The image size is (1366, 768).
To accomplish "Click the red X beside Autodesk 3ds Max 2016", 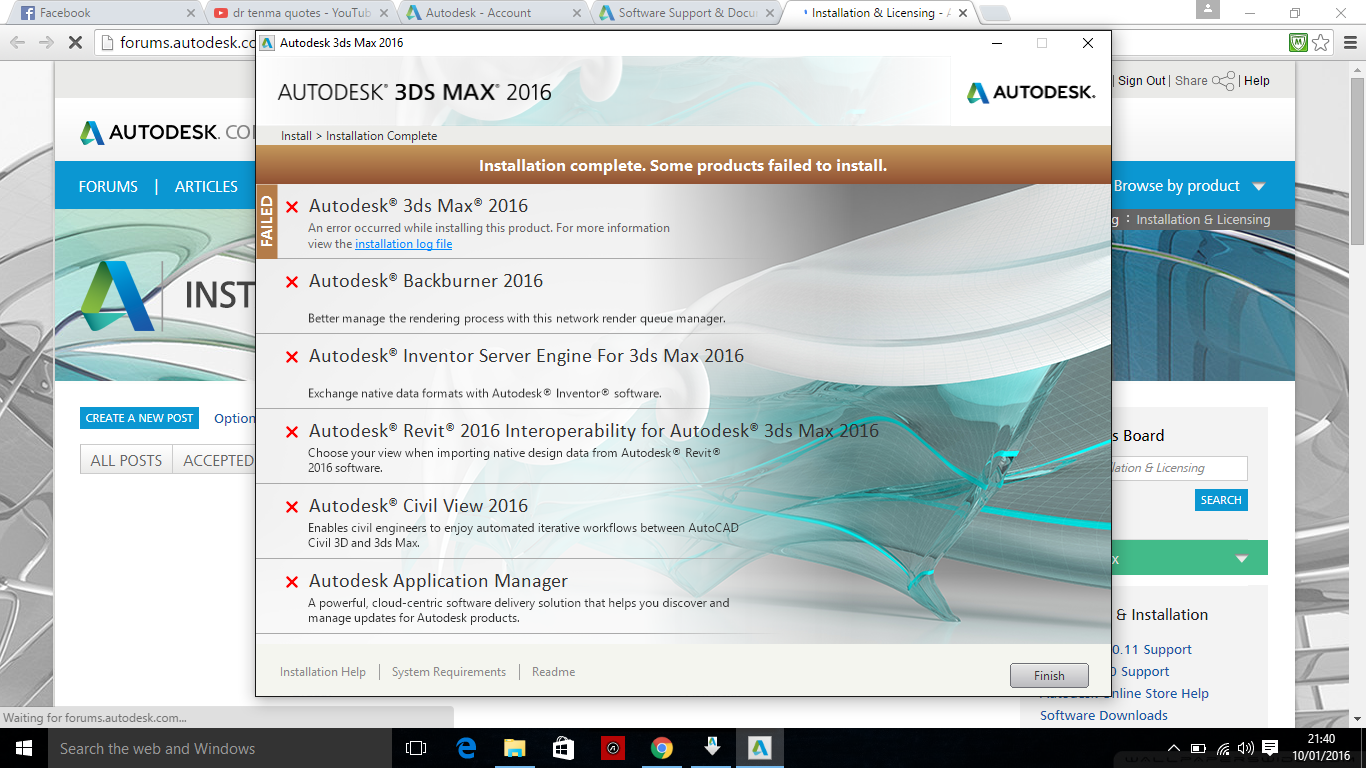I will (292, 207).
